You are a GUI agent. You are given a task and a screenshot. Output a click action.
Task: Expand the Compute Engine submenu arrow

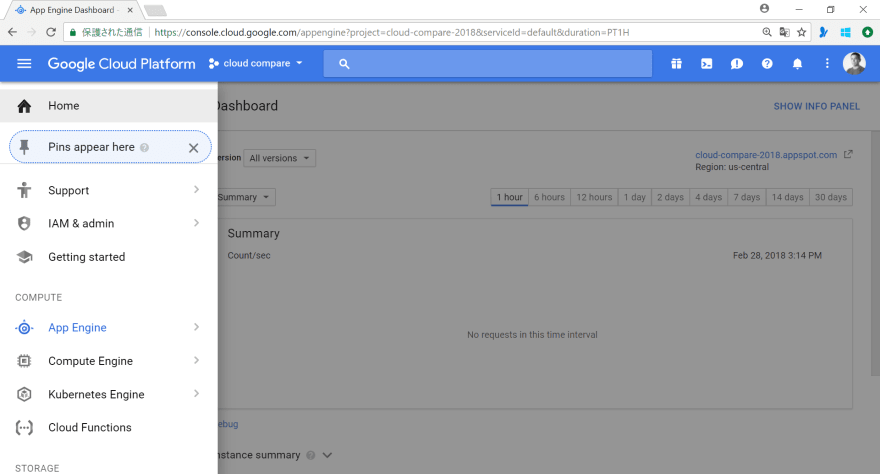[196, 360]
